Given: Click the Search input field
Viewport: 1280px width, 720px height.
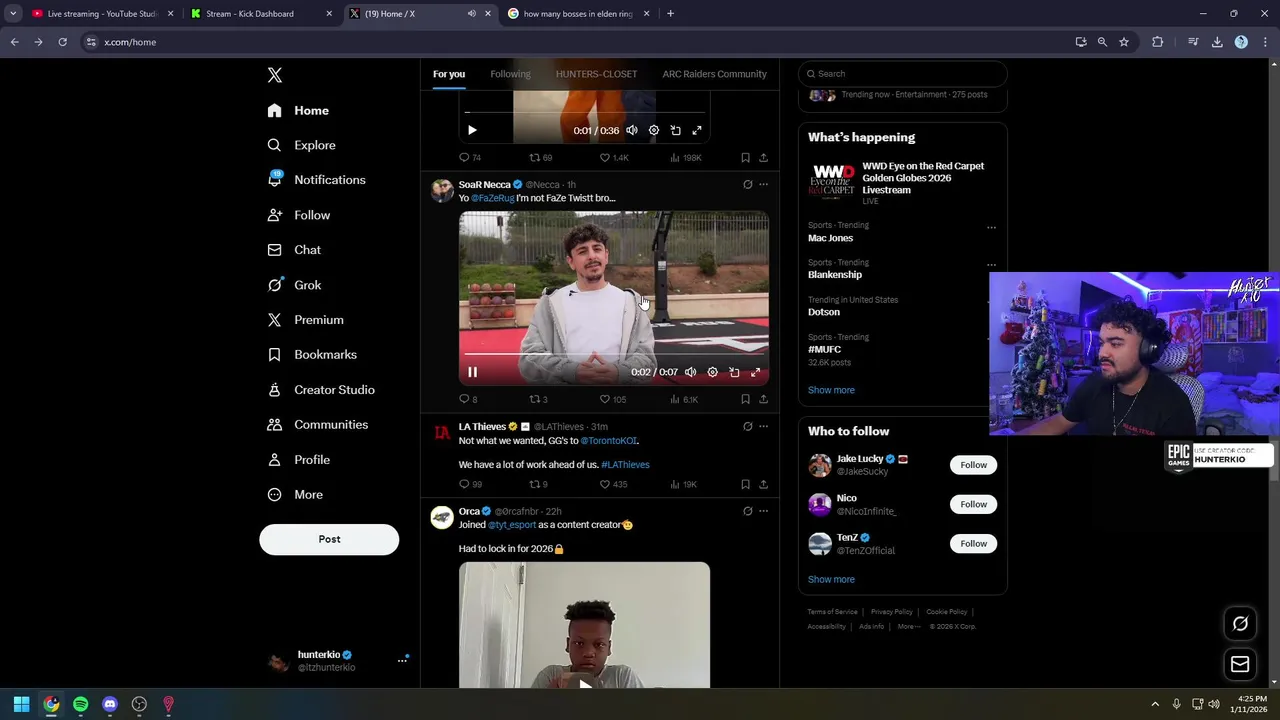Looking at the screenshot, I should click(902, 74).
